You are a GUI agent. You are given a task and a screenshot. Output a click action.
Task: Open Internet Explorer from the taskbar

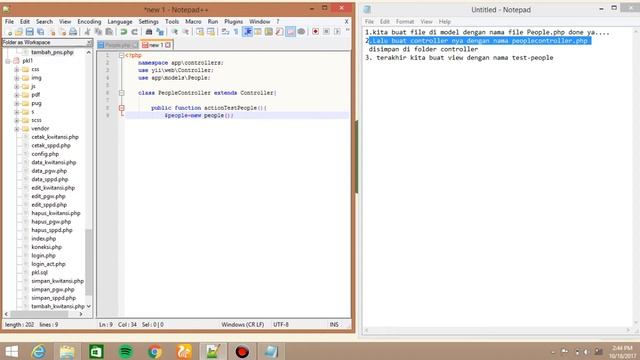pyautogui.click(x=39, y=351)
